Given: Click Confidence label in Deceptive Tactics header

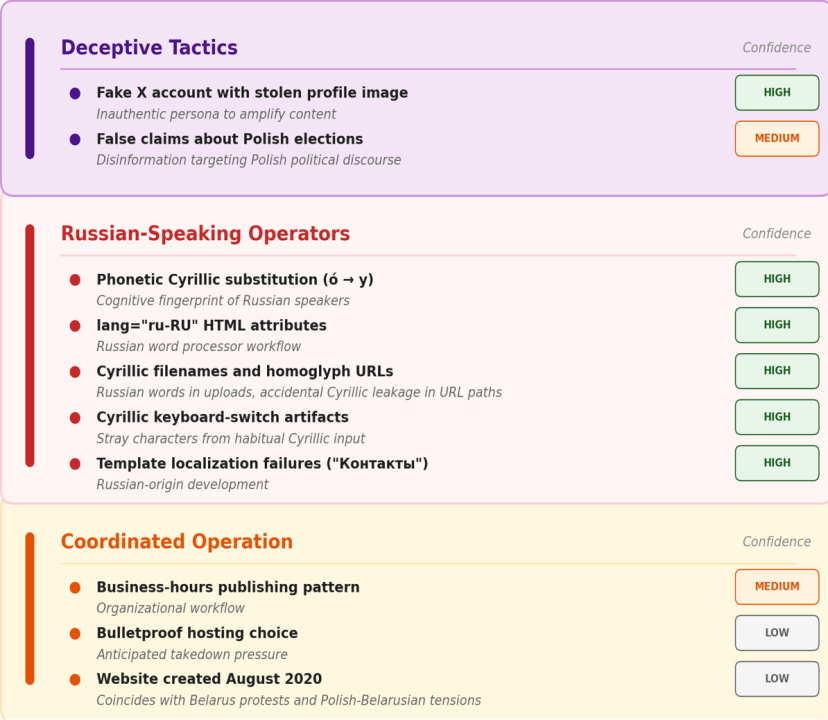Looking at the screenshot, I should [x=776, y=48].
